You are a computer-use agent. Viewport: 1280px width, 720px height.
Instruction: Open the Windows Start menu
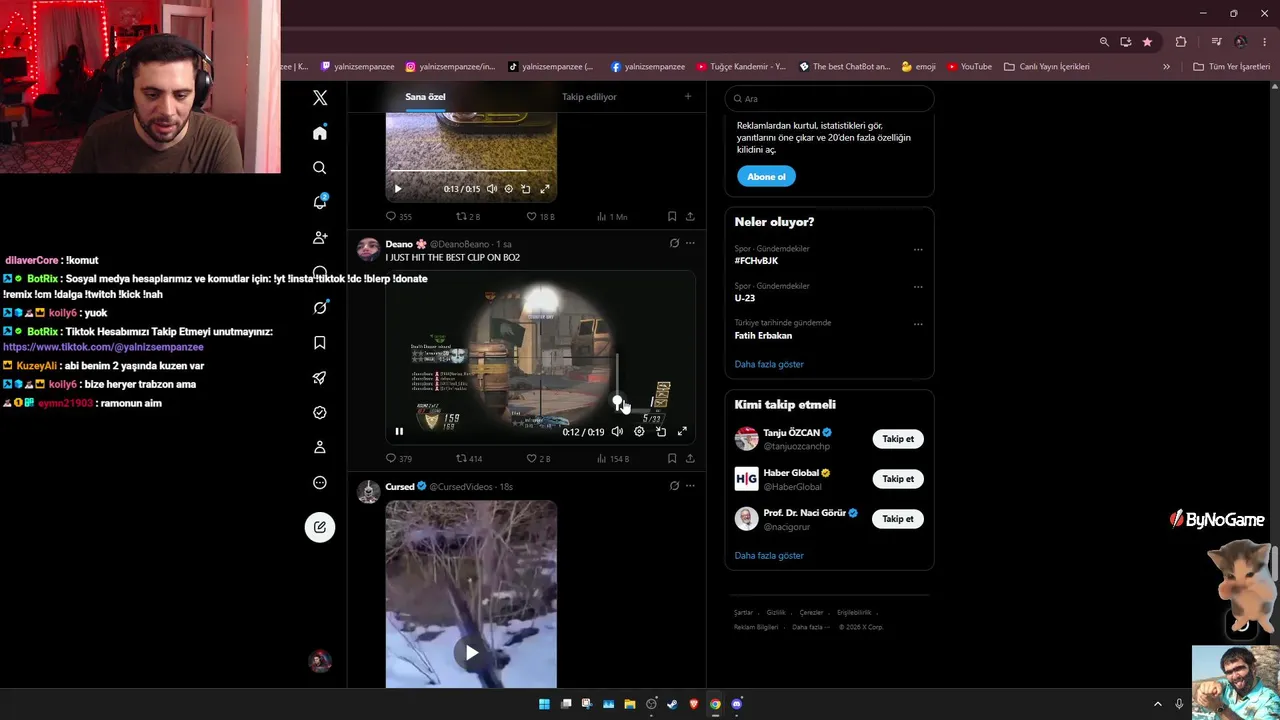544,704
